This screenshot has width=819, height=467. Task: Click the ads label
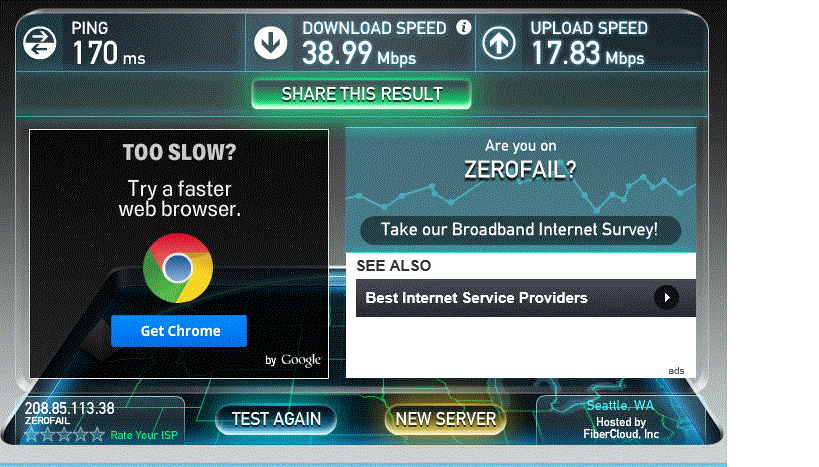click(676, 370)
